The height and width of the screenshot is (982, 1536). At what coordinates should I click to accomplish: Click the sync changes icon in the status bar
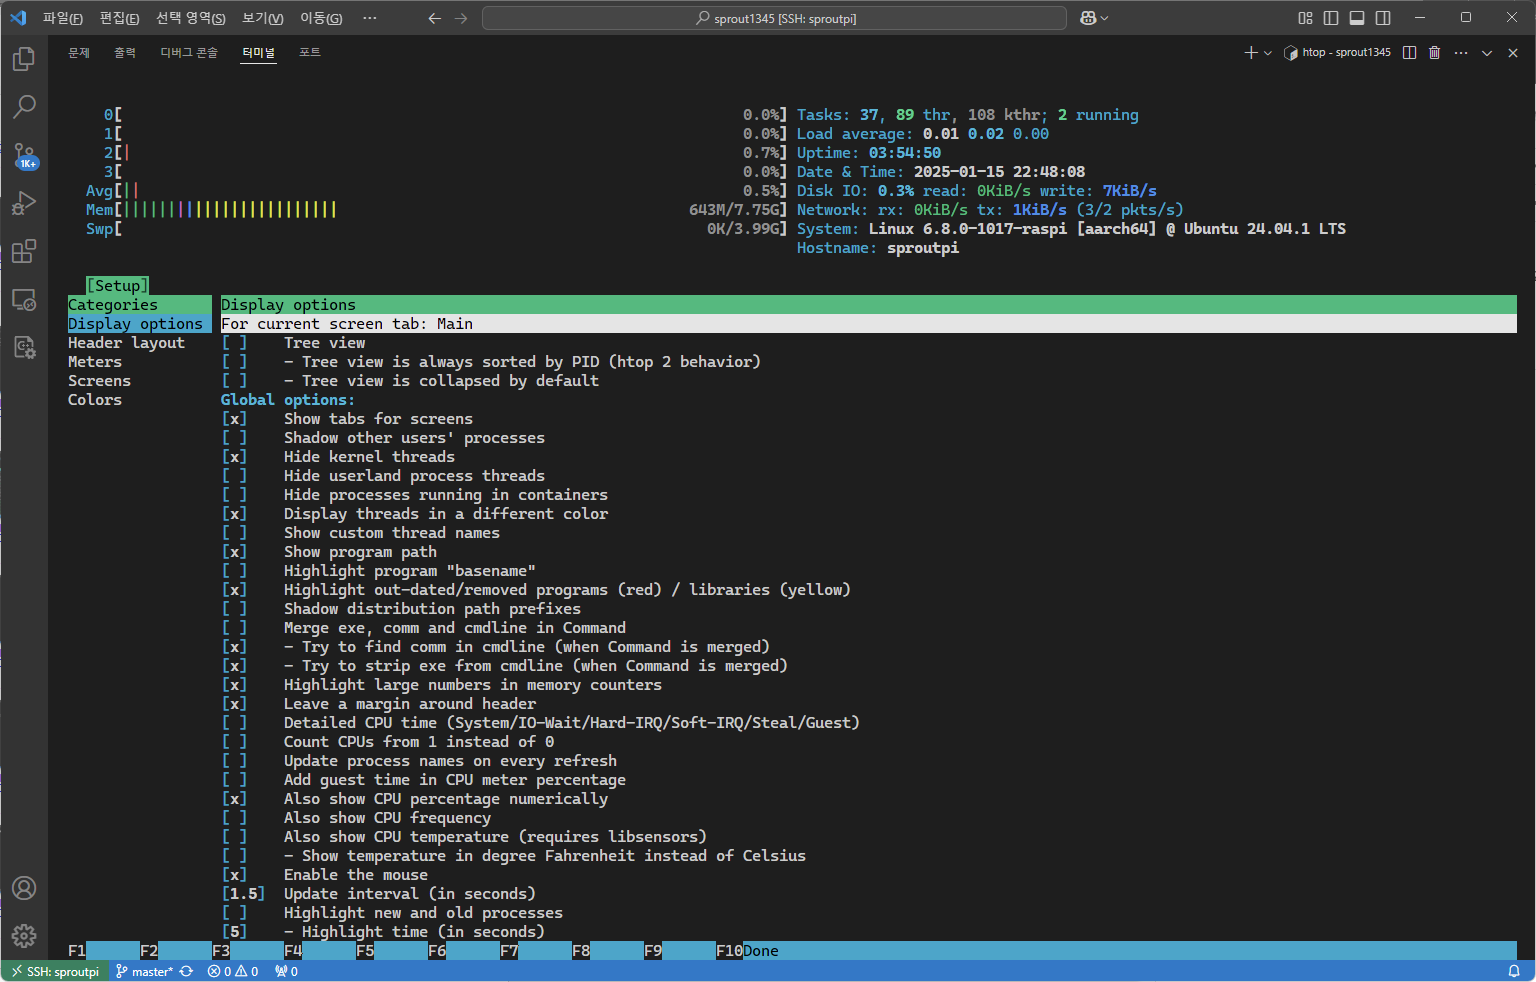pos(186,971)
